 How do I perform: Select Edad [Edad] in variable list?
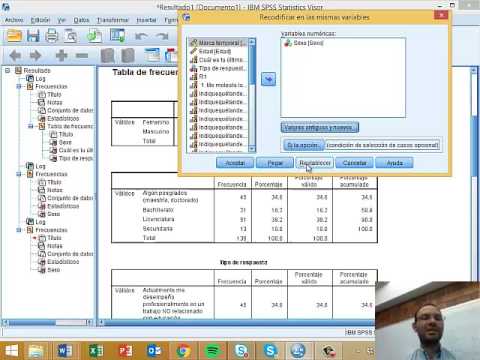pyautogui.click(x=218, y=51)
